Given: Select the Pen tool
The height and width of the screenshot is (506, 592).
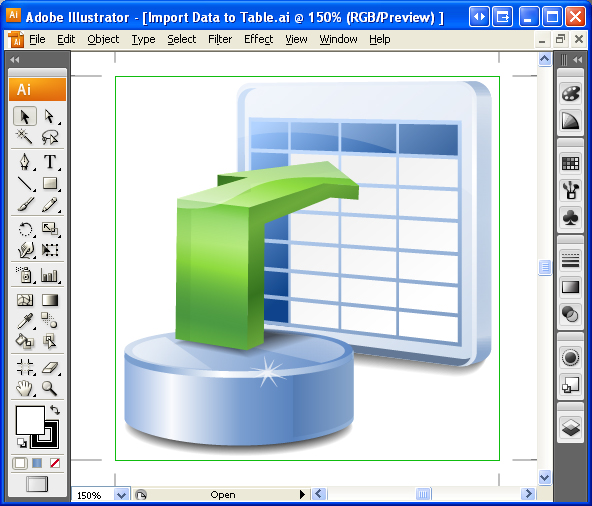Looking at the screenshot, I should click(25, 162).
